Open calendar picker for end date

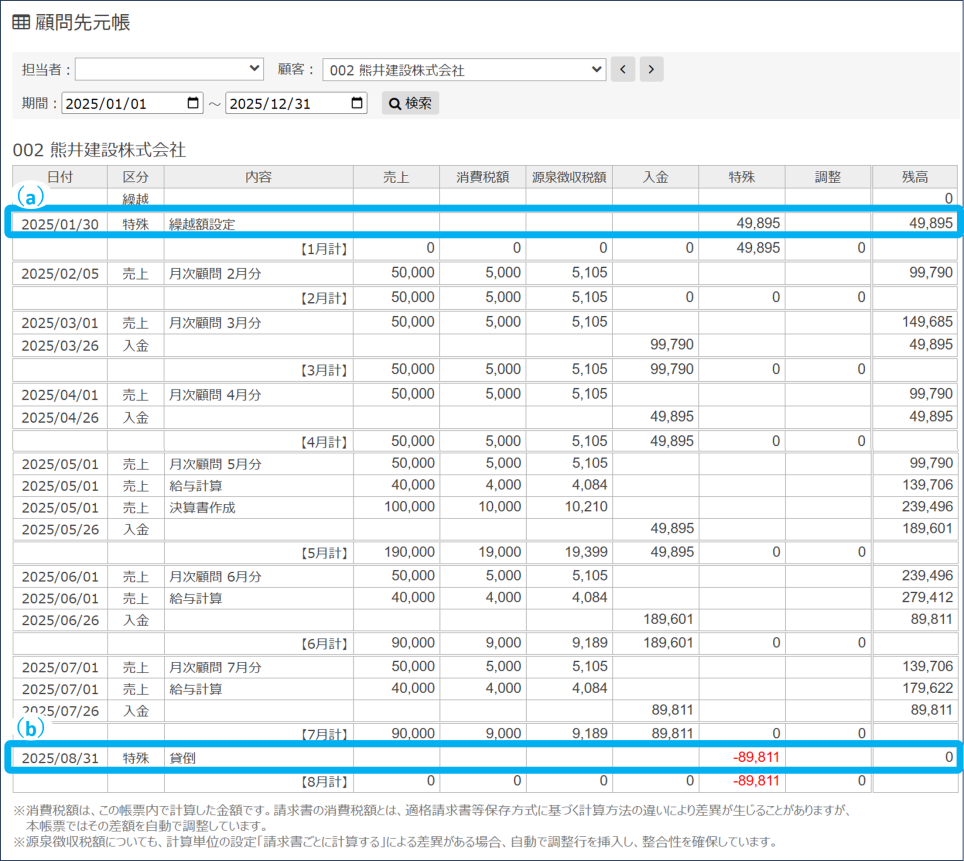[358, 103]
